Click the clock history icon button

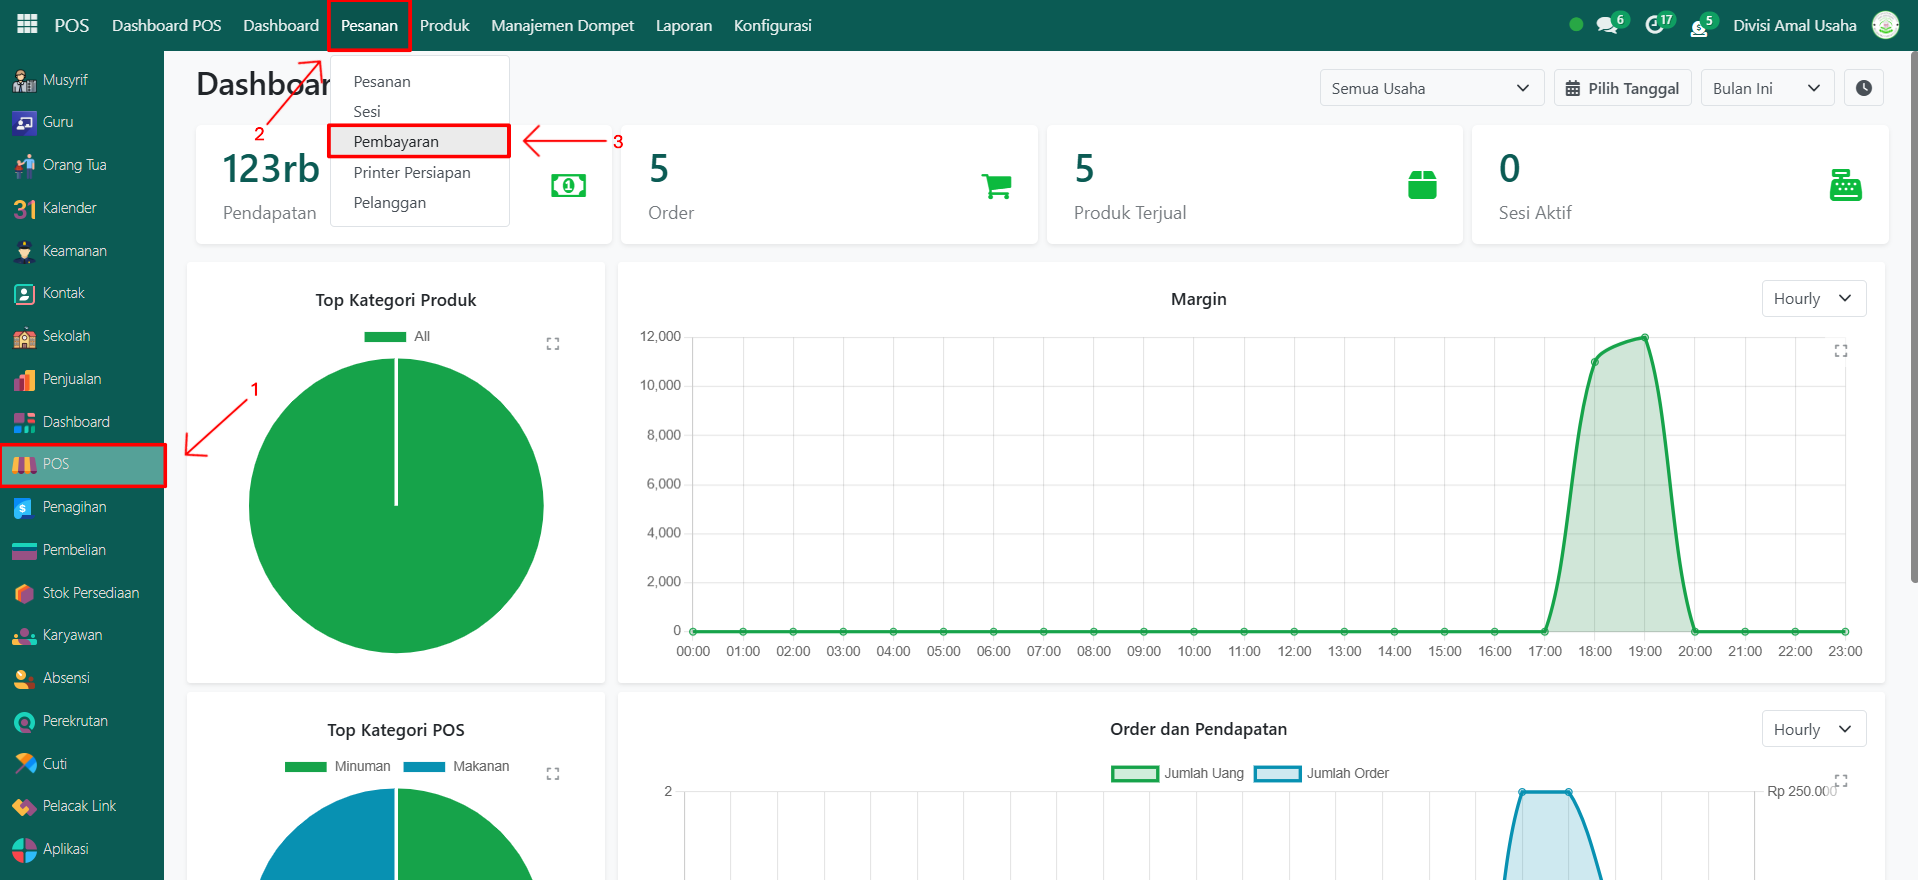(x=1864, y=88)
